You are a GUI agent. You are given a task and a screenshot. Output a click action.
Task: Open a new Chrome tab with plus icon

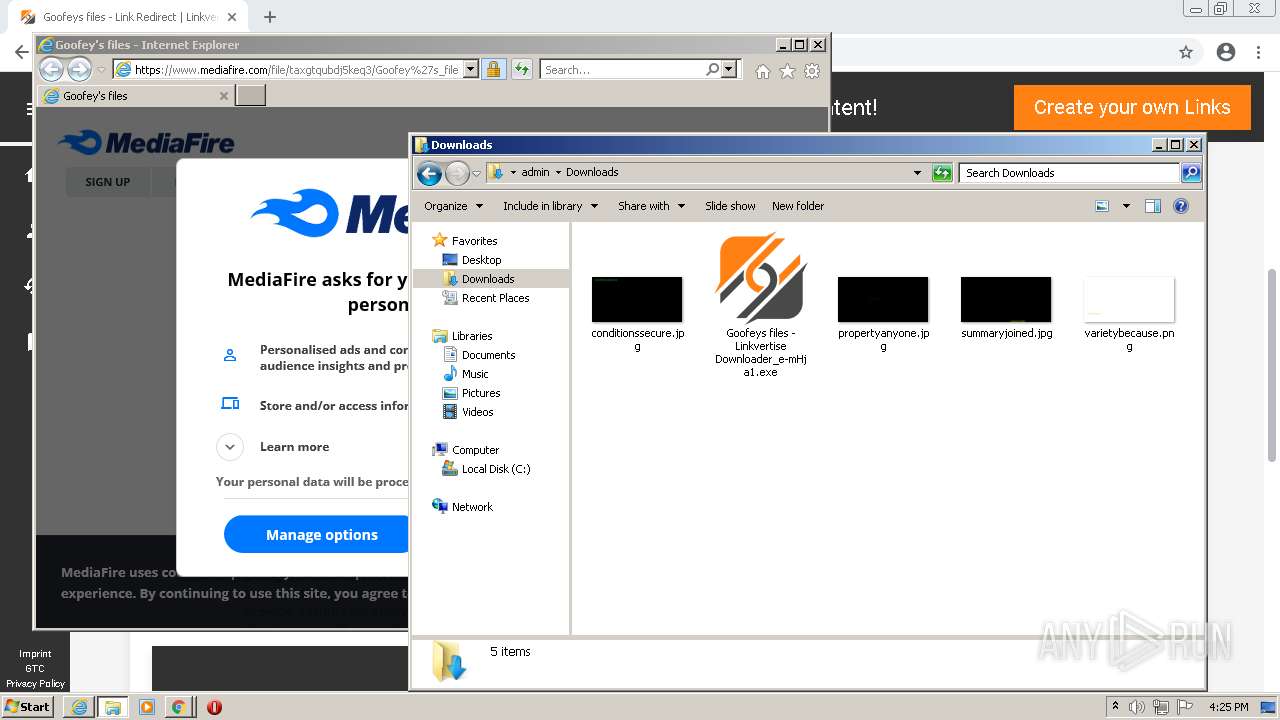click(270, 17)
